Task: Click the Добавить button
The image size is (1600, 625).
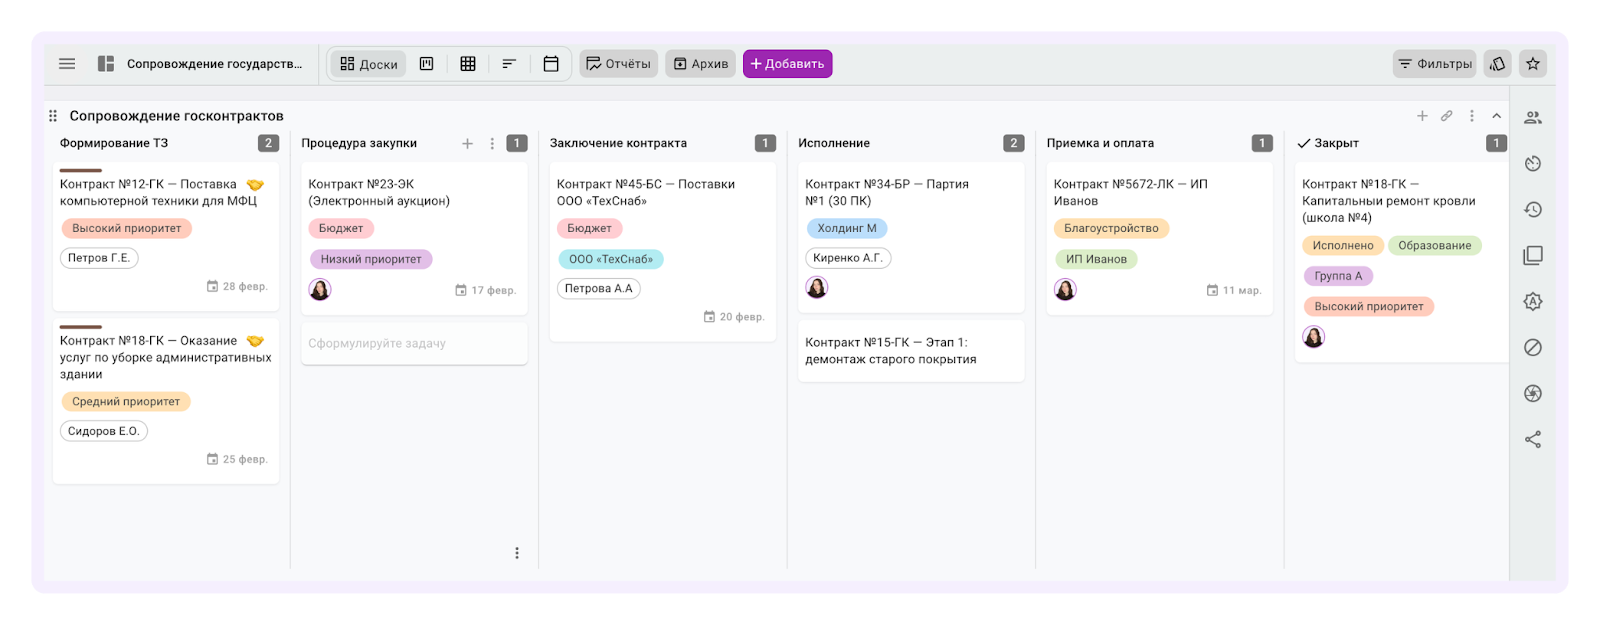Action: (x=787, y=64)
